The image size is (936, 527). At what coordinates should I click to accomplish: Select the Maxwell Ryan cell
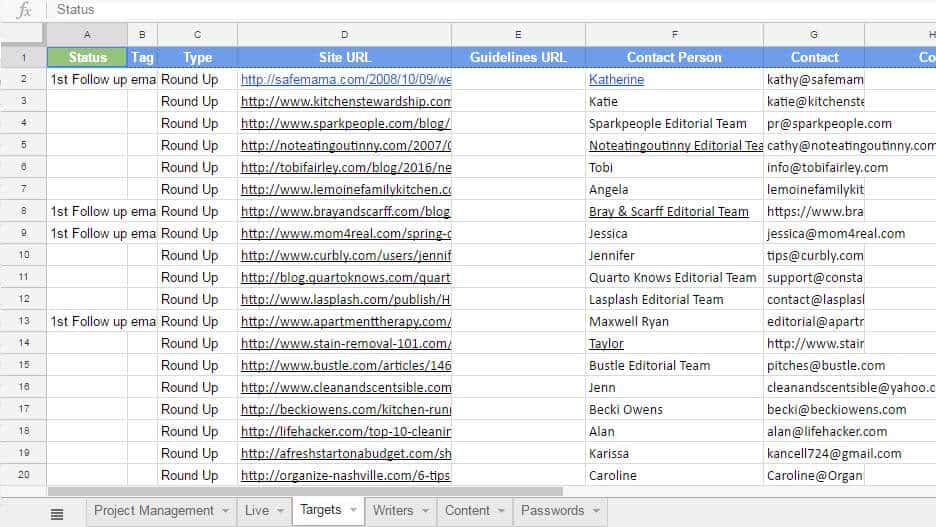(x=675, y=322)
